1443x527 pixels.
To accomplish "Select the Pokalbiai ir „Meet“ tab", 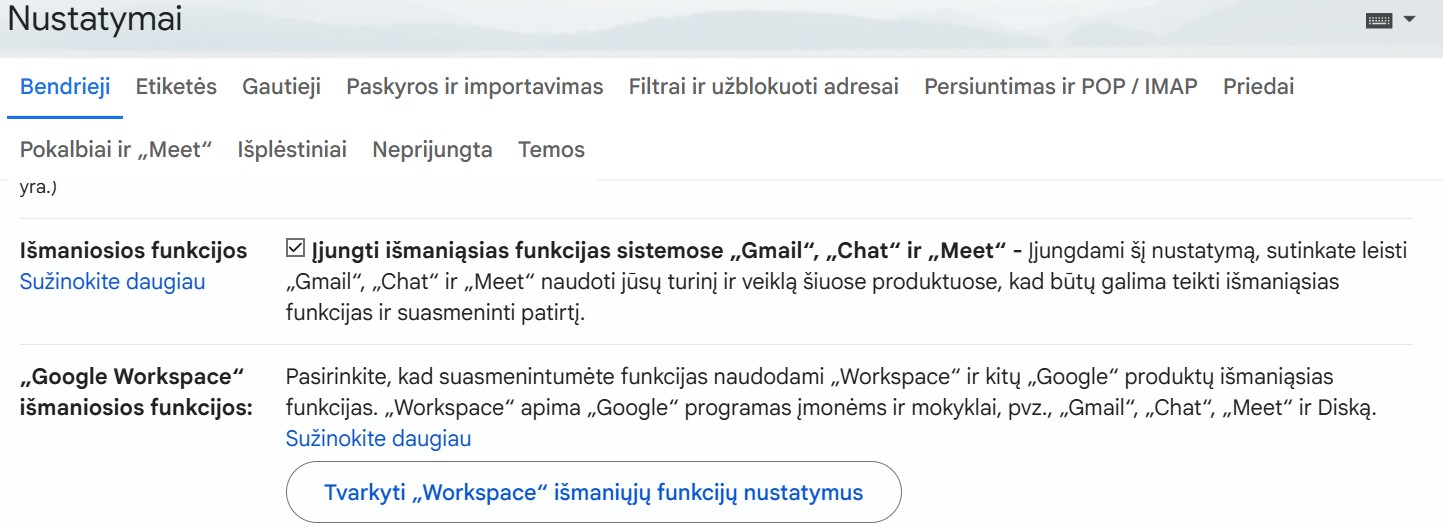I will pyautogui.click(x=116, y=150).
